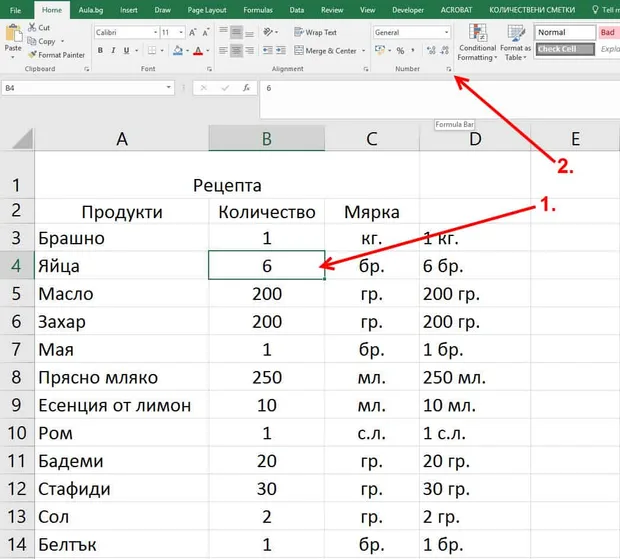This screenshot has height=559, width=620.
Task: Open the Fill Color bucket
Action: point(178,51)
